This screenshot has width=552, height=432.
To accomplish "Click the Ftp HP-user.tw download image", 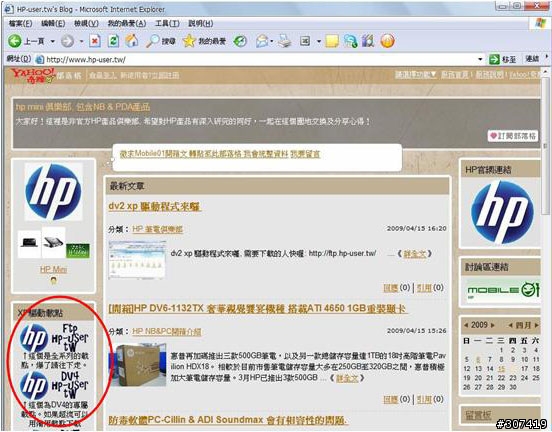I will coord(54,337).
